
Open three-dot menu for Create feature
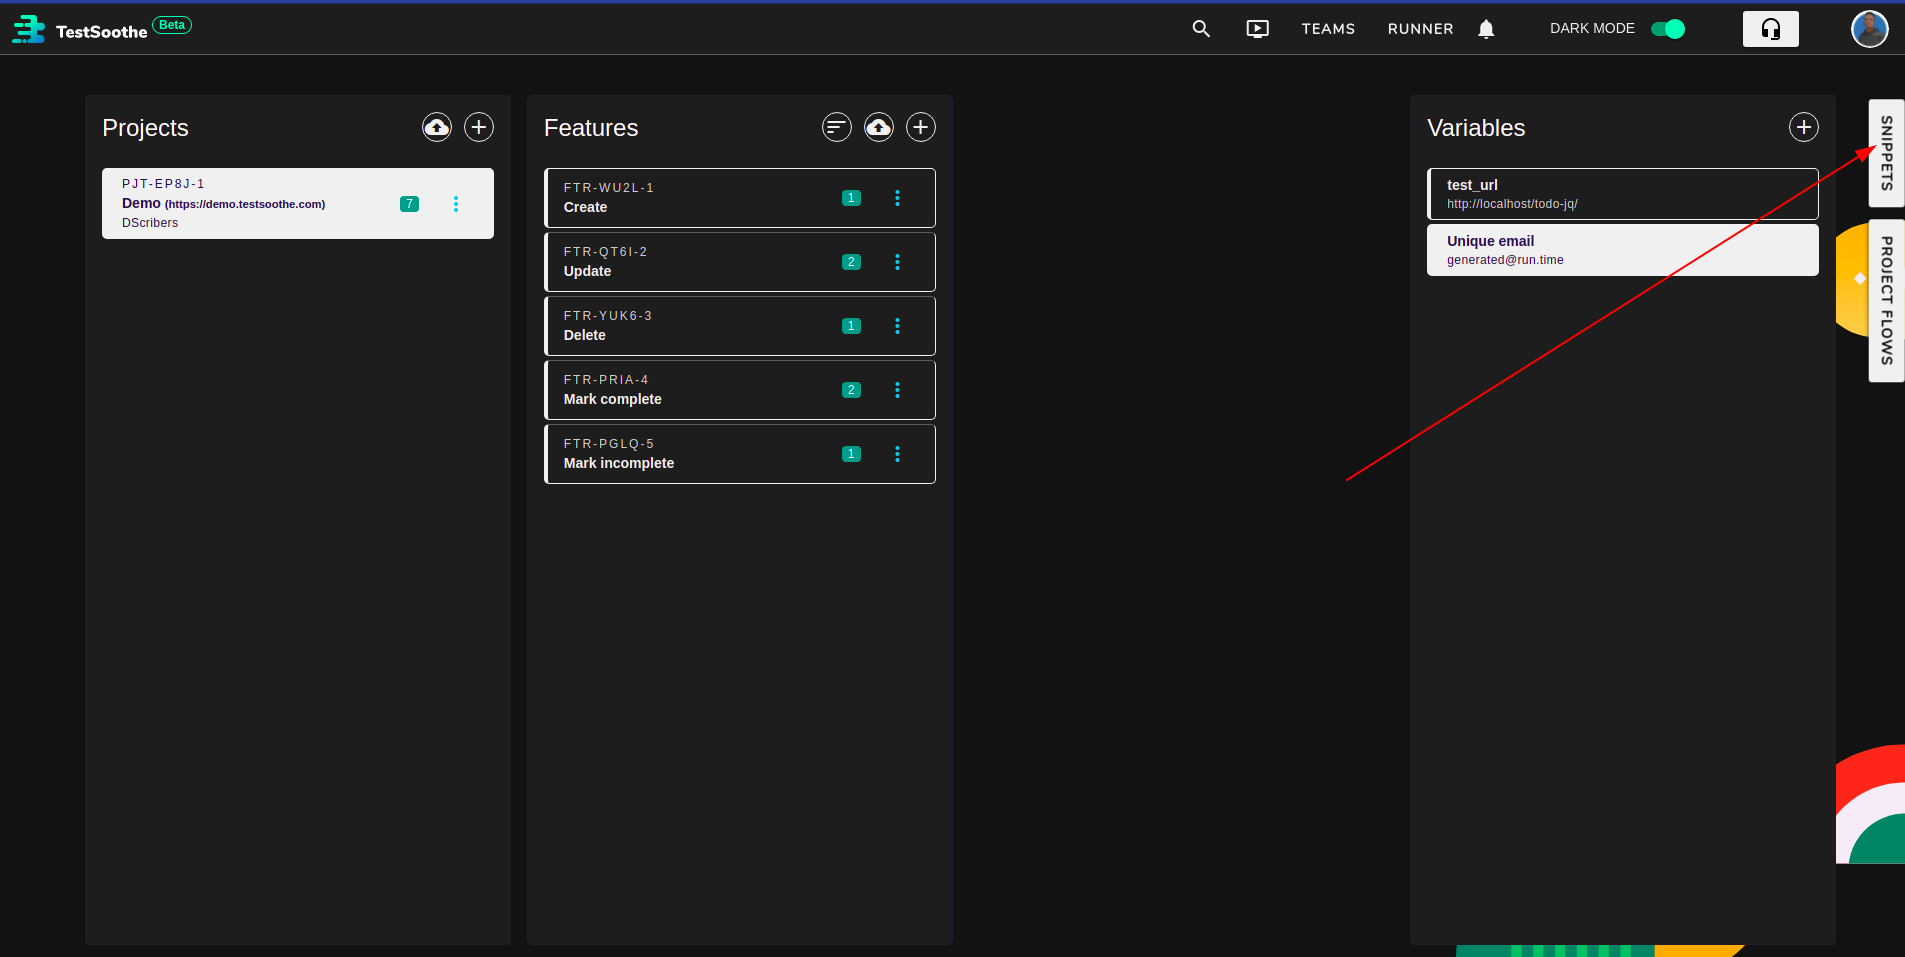point(897,198)
